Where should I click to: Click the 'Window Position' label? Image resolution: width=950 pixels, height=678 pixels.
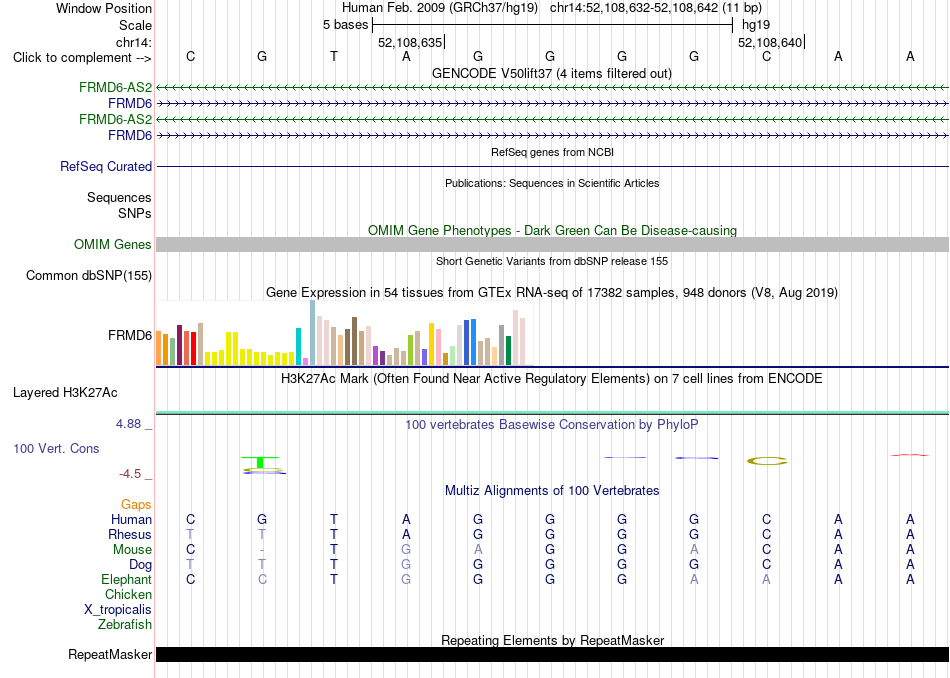coord(104,8)
